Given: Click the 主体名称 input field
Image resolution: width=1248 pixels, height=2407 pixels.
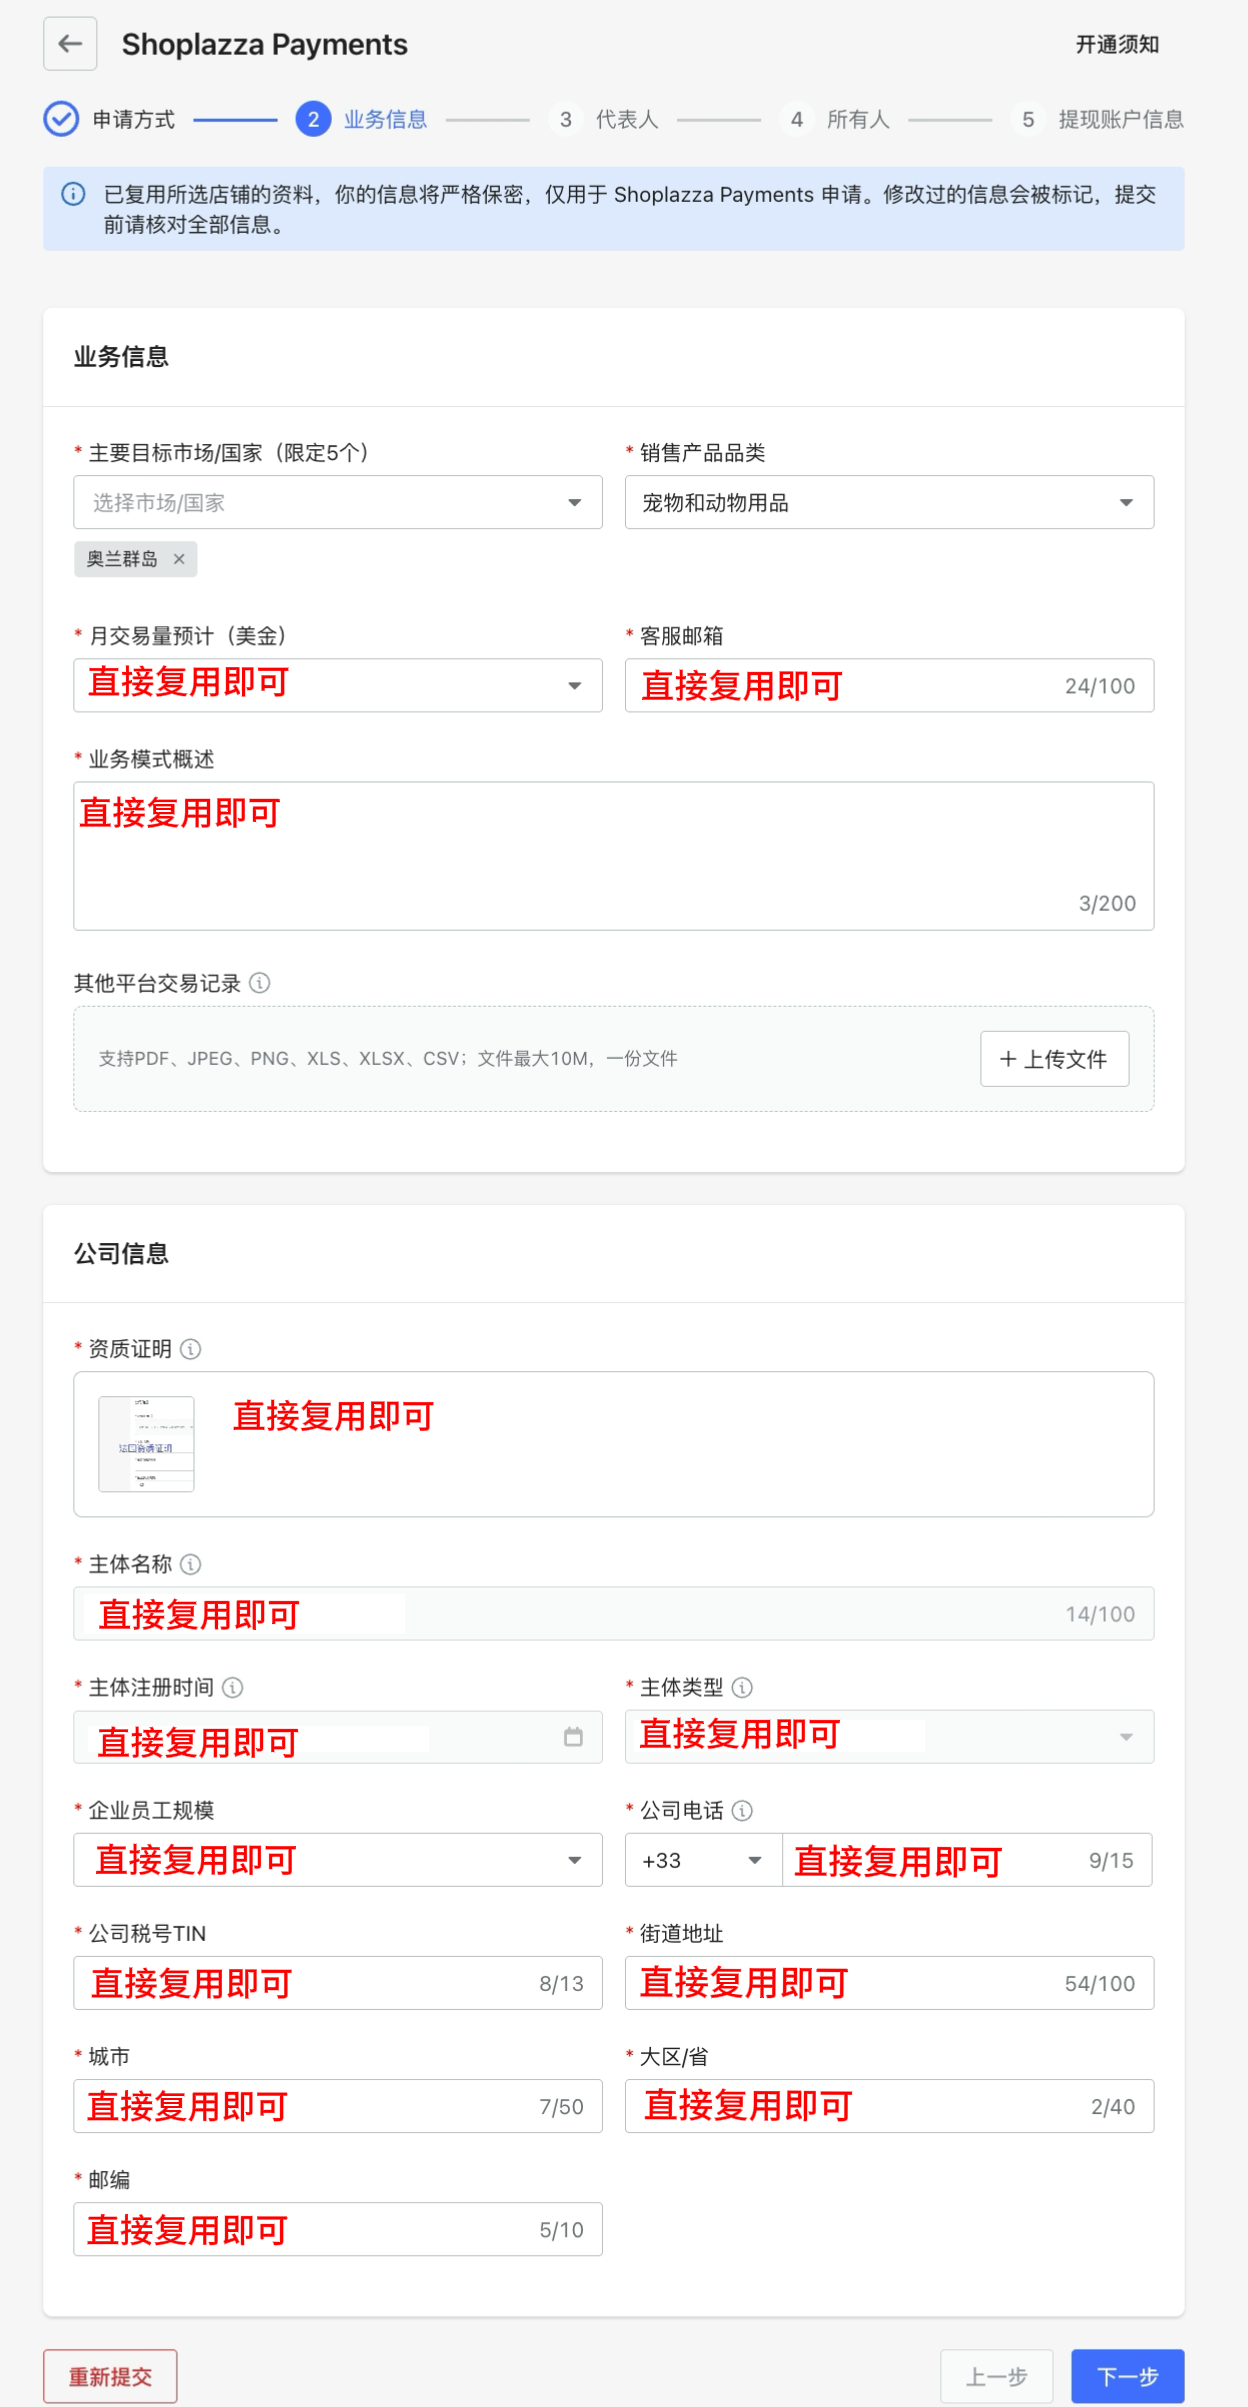Looking at the screenshot, I should 614,1614.
